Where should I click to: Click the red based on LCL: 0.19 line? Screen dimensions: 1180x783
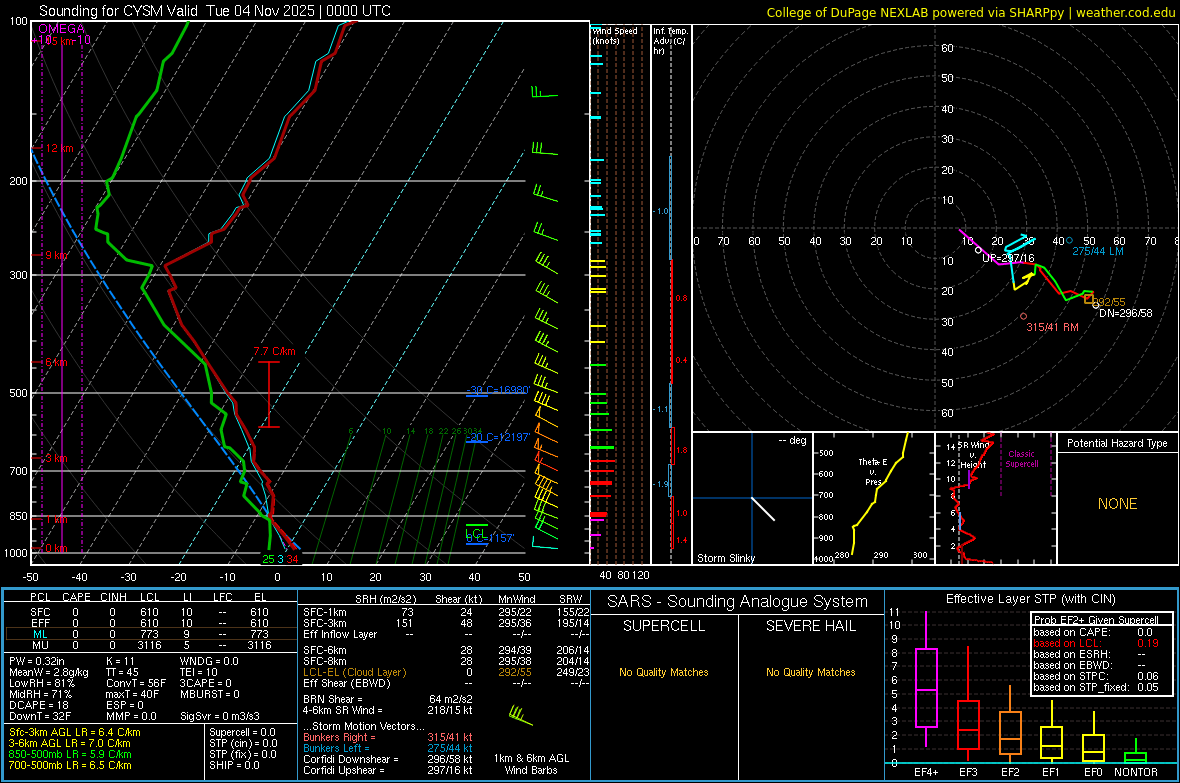1096,643
